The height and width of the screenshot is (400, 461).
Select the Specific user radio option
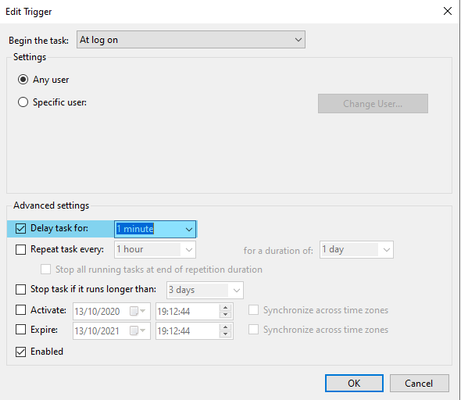23,102
